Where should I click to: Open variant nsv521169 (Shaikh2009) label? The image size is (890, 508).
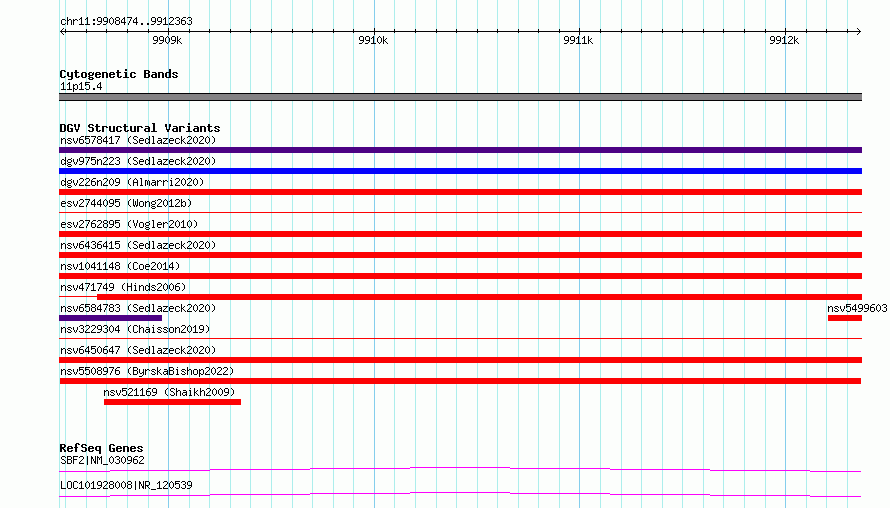[x=169, y=392]
